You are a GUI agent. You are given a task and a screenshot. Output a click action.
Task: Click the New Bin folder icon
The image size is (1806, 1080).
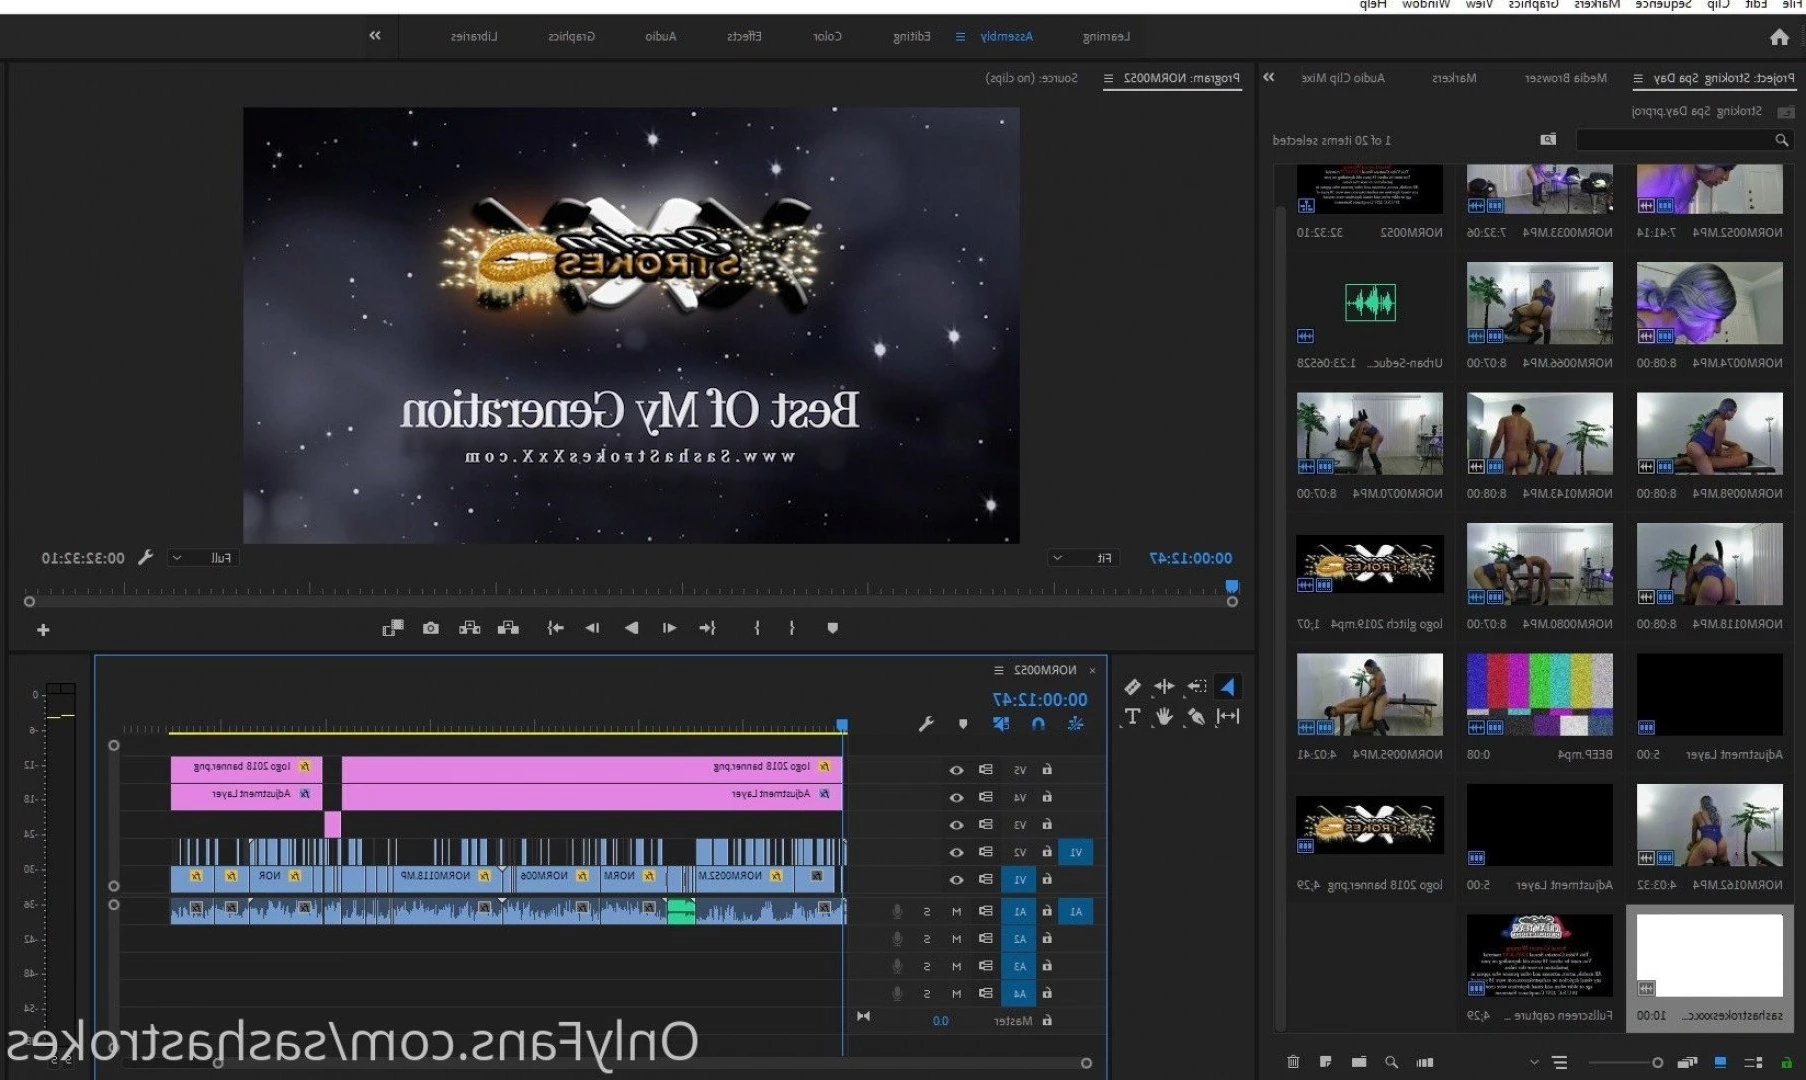click(x=1359, y=1062)
